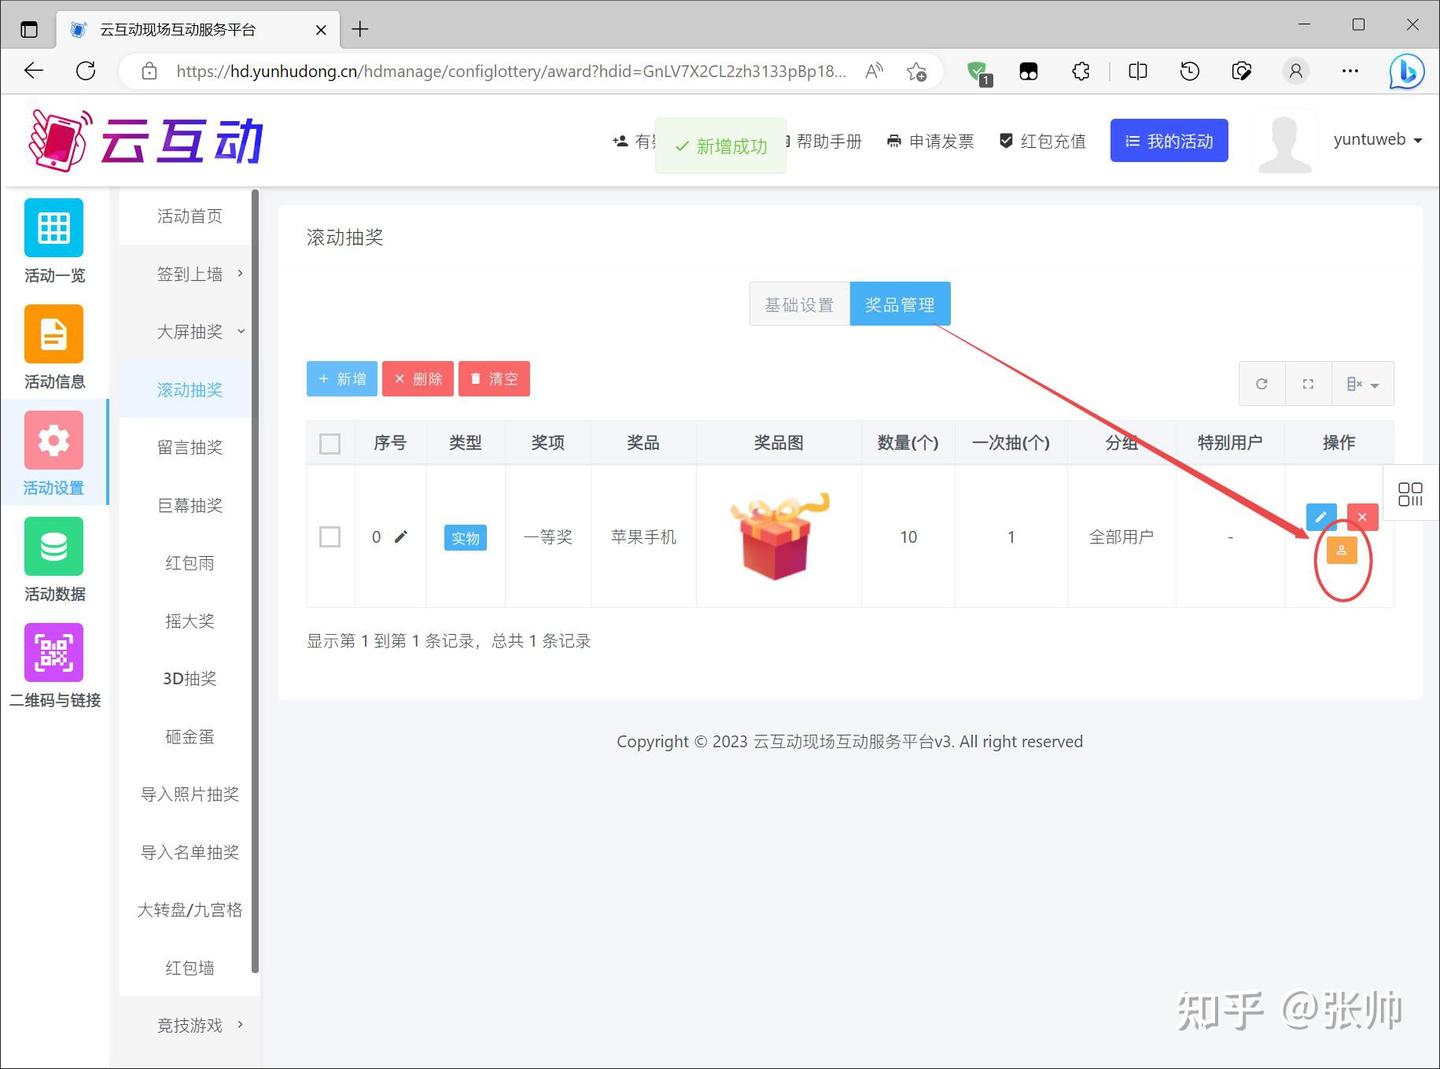The width and height of the screenshot is (1440, 1069).
Task: Tick the checkbox for the 苹果手机 row
Action: 330,537
